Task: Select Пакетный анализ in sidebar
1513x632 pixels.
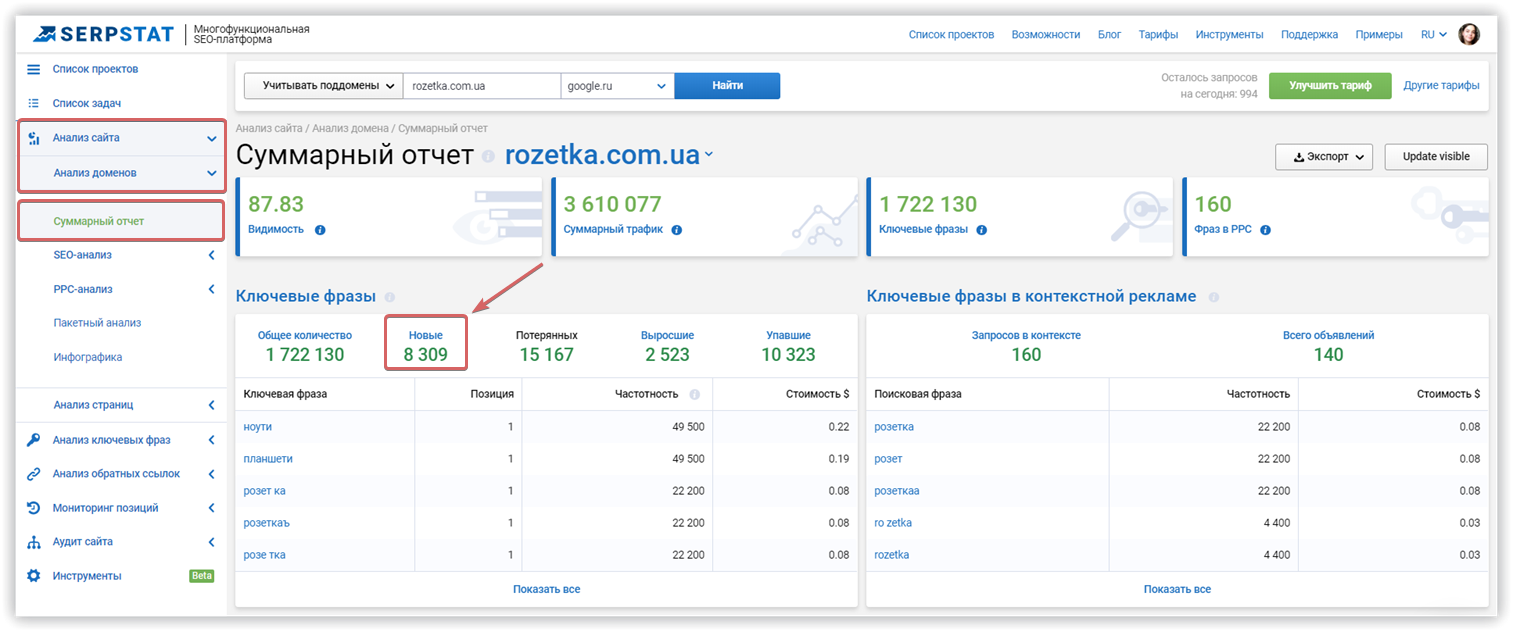Action: pos(97,323)
